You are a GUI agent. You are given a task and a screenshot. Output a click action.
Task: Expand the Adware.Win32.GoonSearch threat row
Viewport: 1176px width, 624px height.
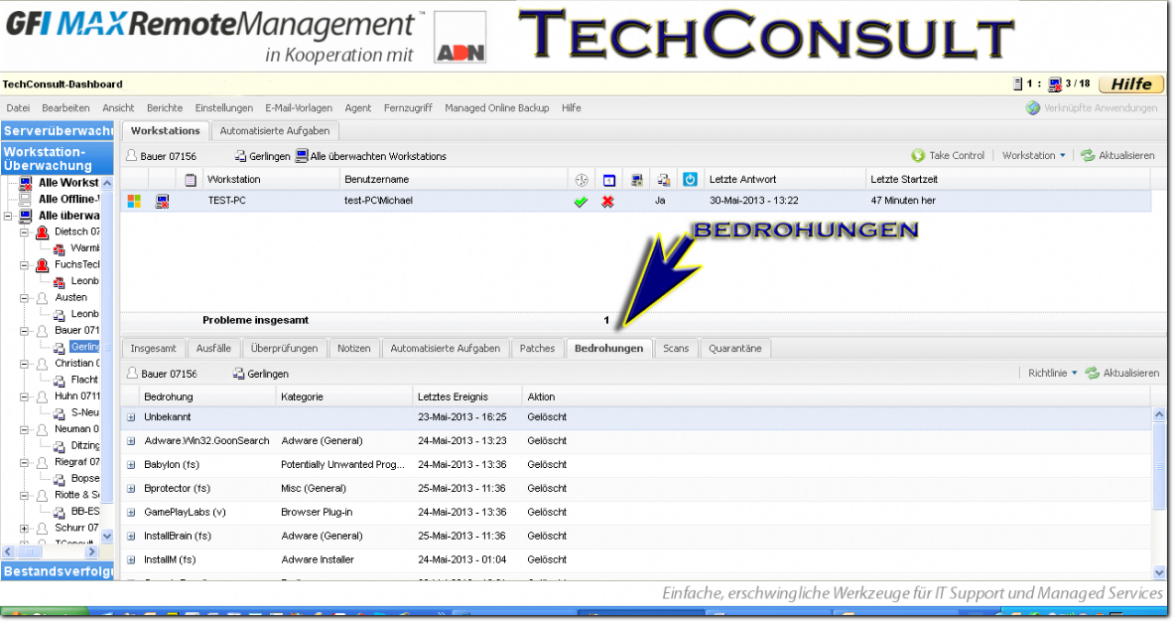pos(131,441)
